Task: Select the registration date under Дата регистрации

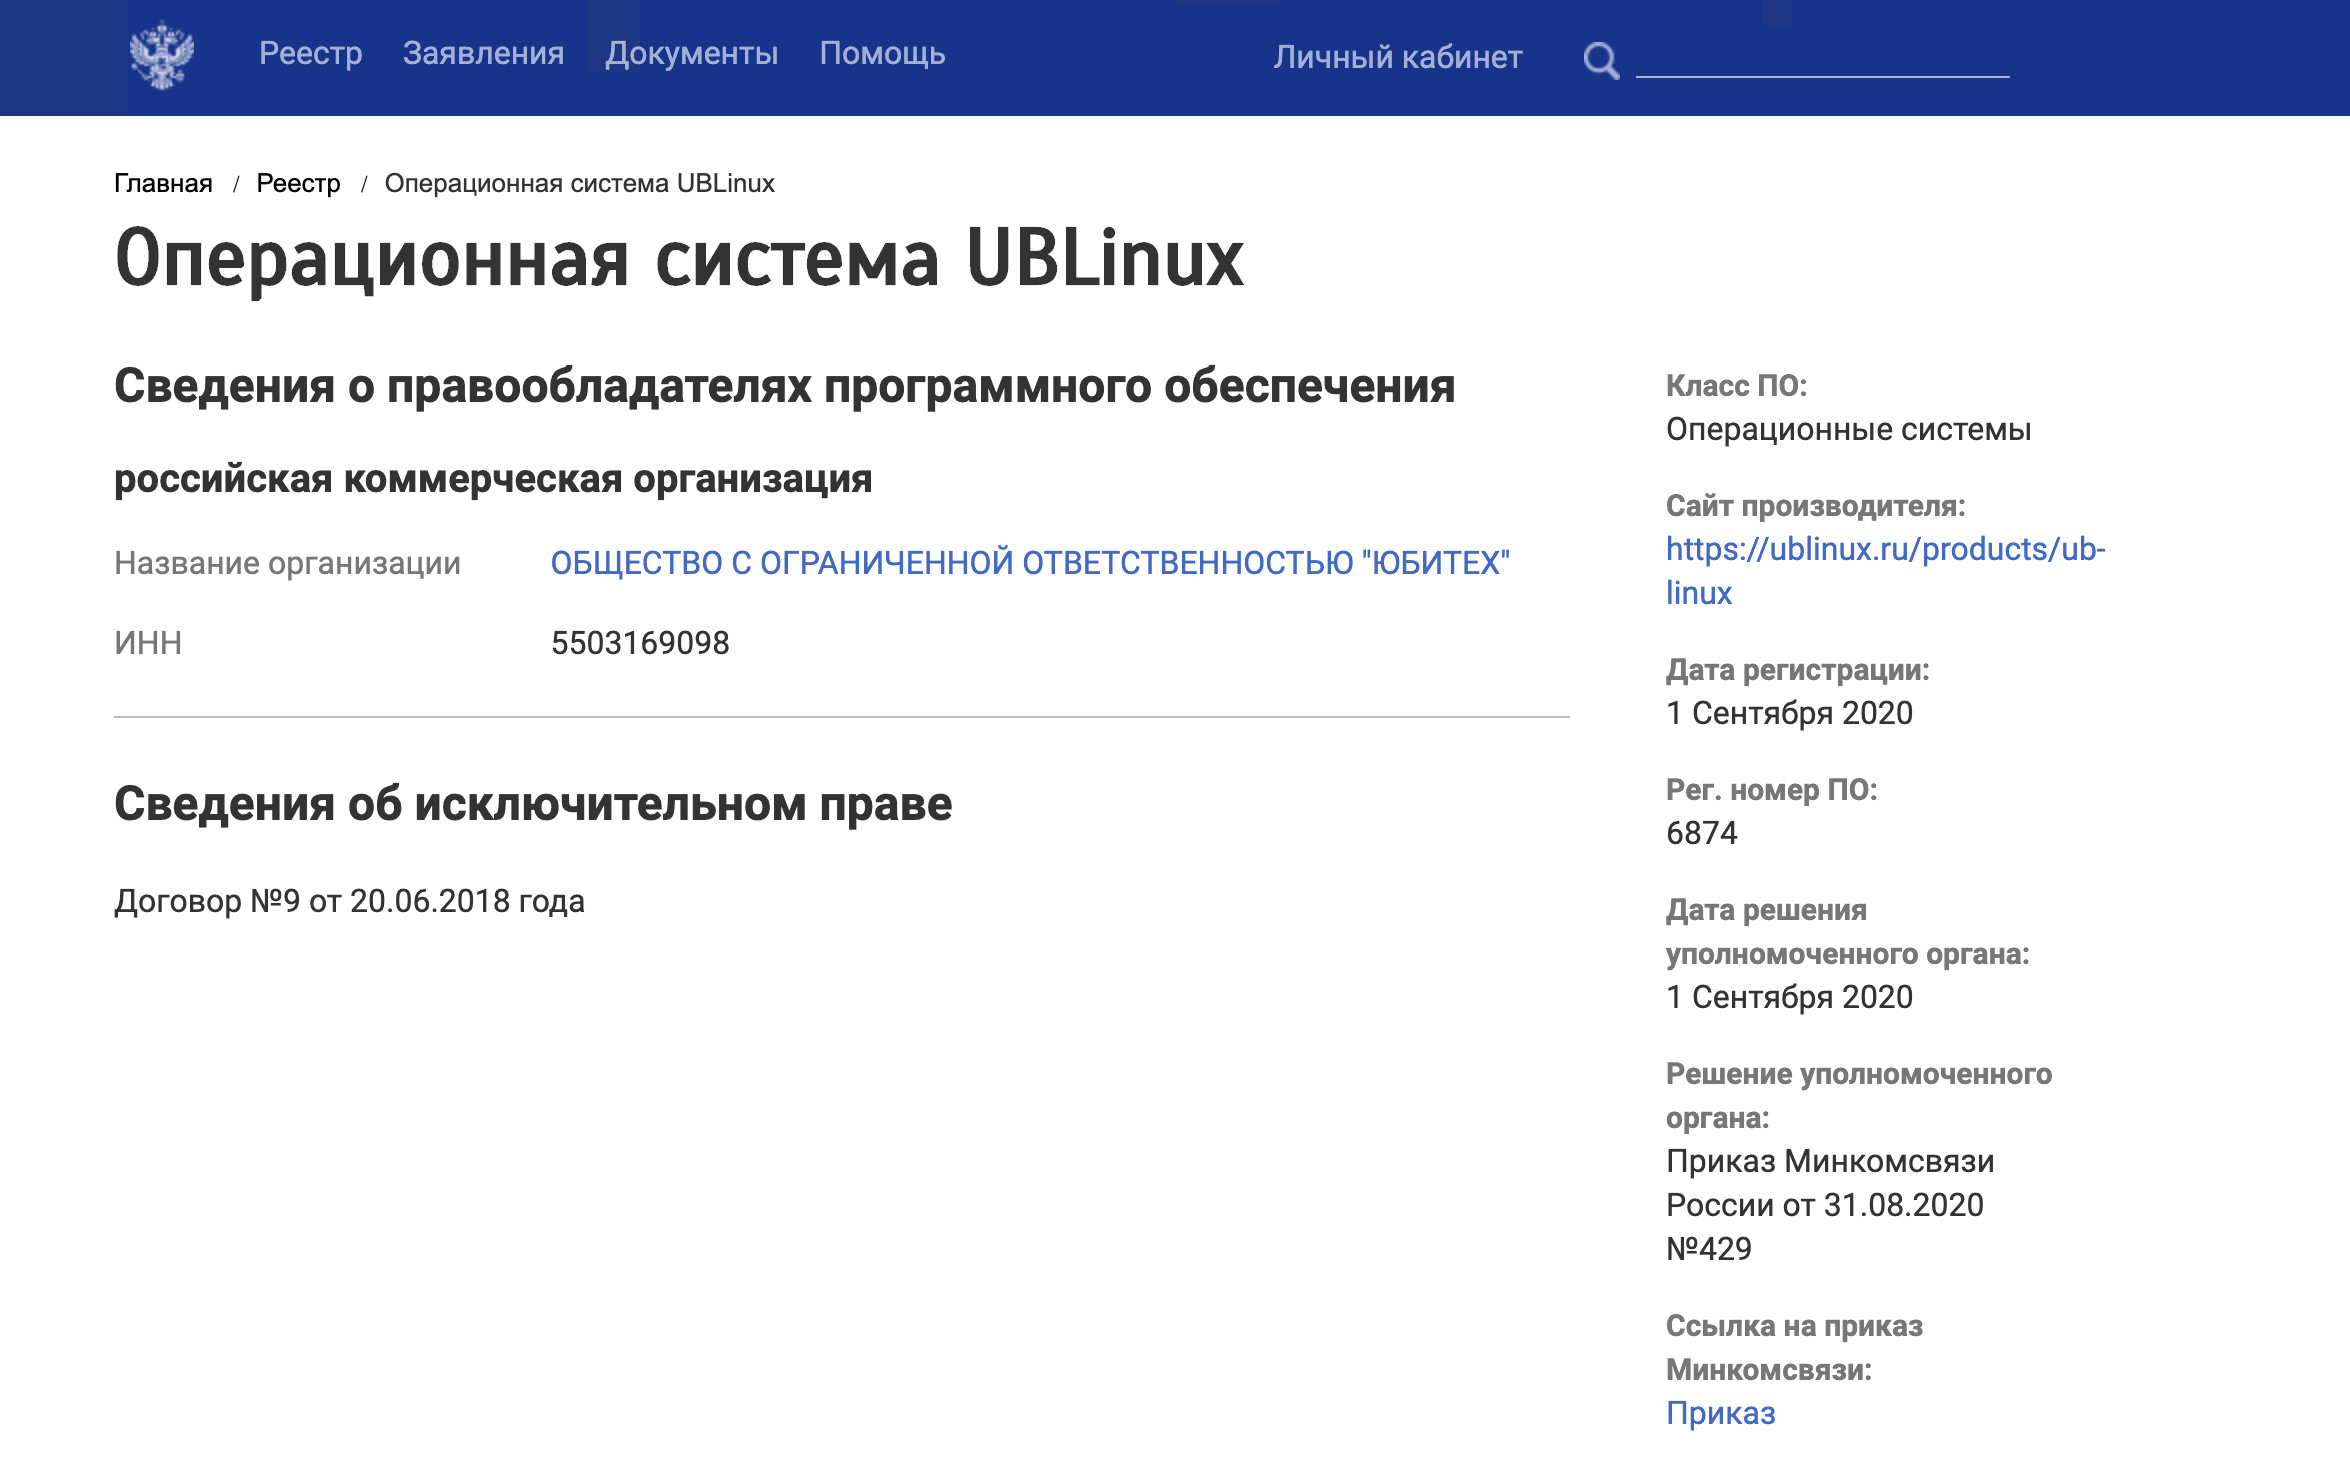Action: (x=1789, y=713)
